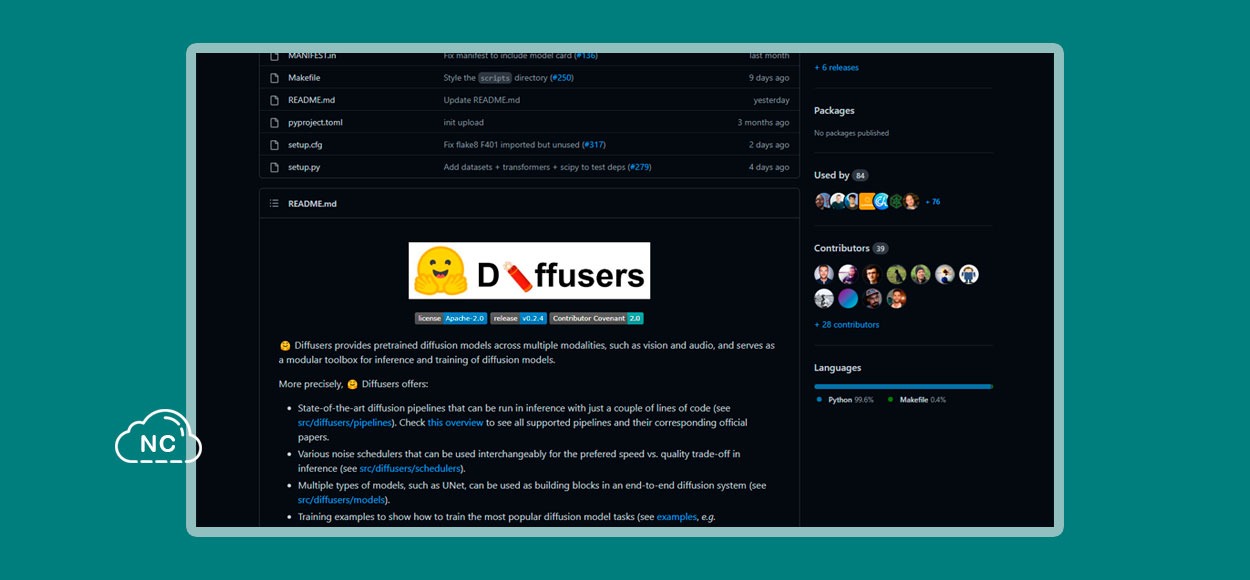Click the "yesterday" timestamp for README.md
Viewport: 1250px width, 580px height.
click(x=771, y=100)
